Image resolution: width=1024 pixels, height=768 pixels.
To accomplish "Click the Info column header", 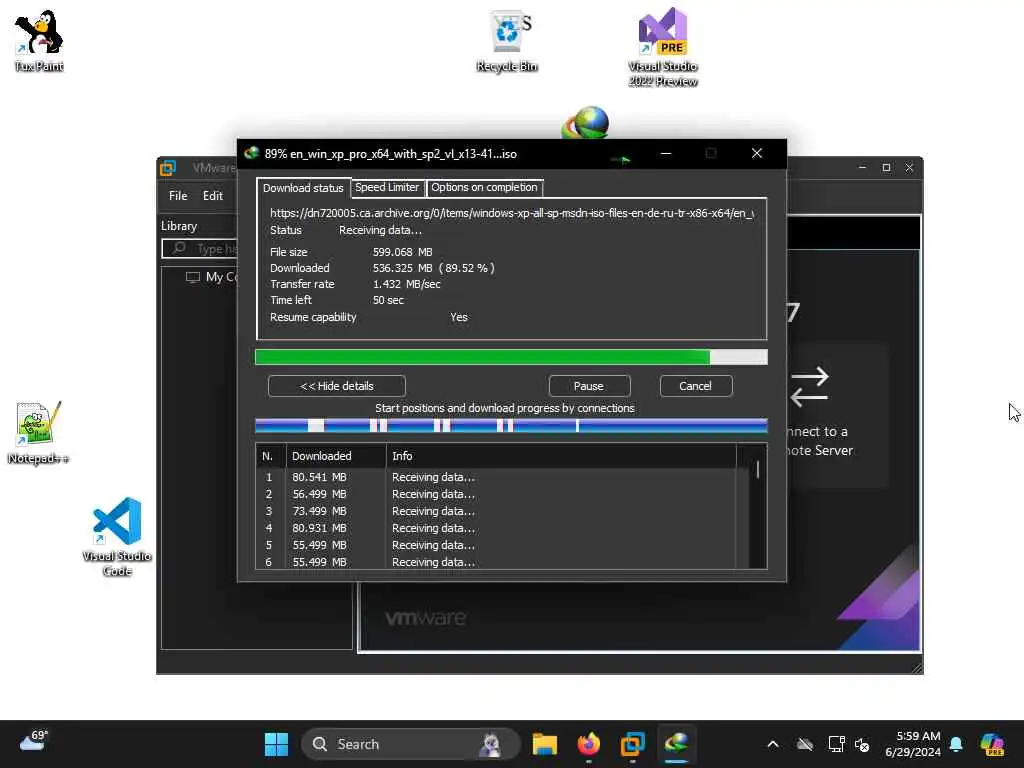I will [x=561, y=456].
